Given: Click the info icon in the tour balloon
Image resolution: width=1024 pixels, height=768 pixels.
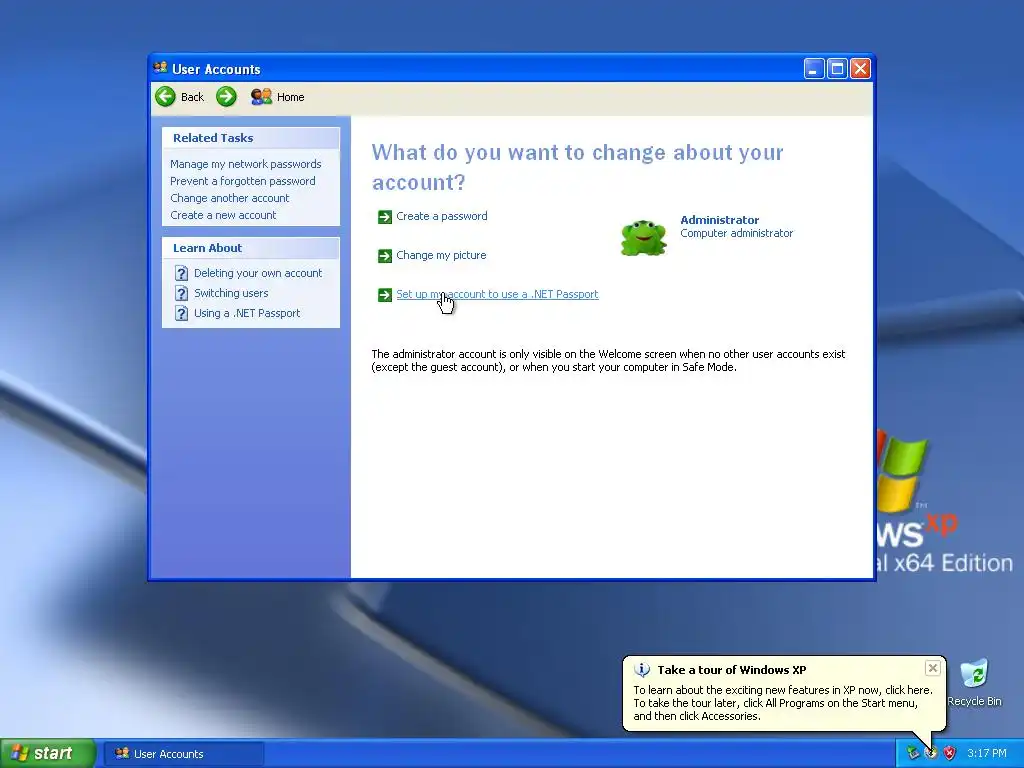Looking at the screenshot, I should 642,670.
